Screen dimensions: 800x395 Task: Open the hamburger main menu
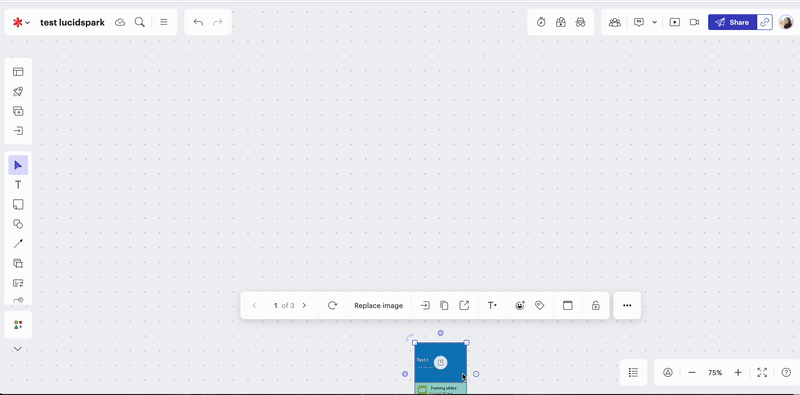click(164, 22)
